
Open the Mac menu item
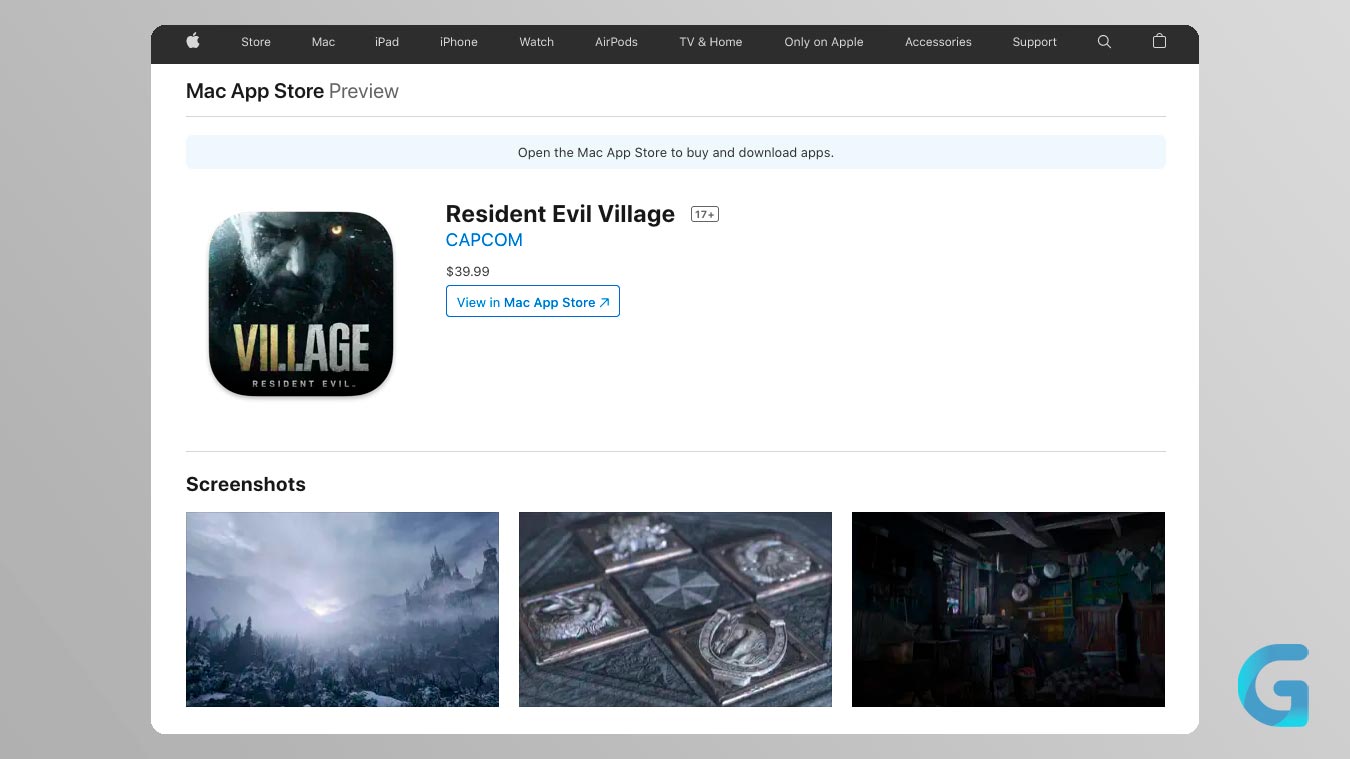pyautogui.click(x=323, y=42)
